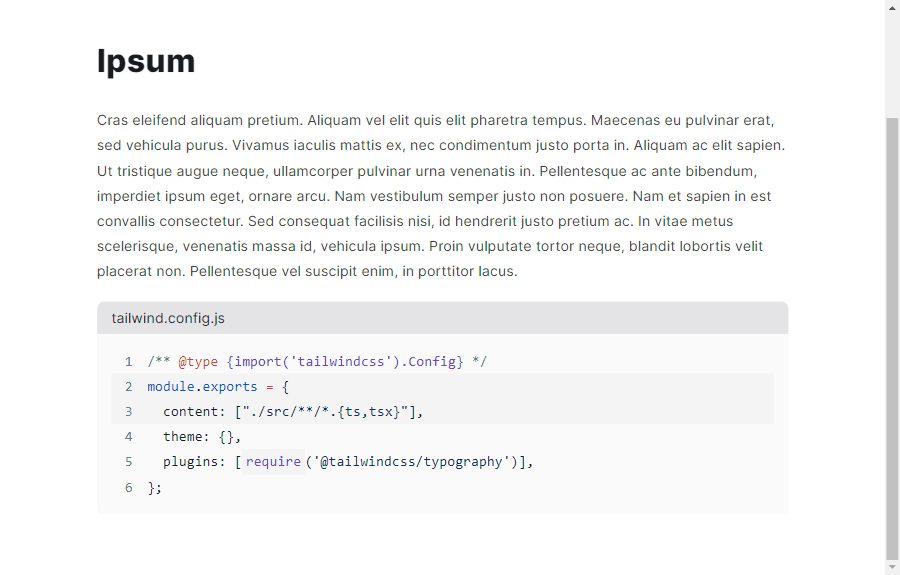Click line number 1 in code block

[129, 362]
